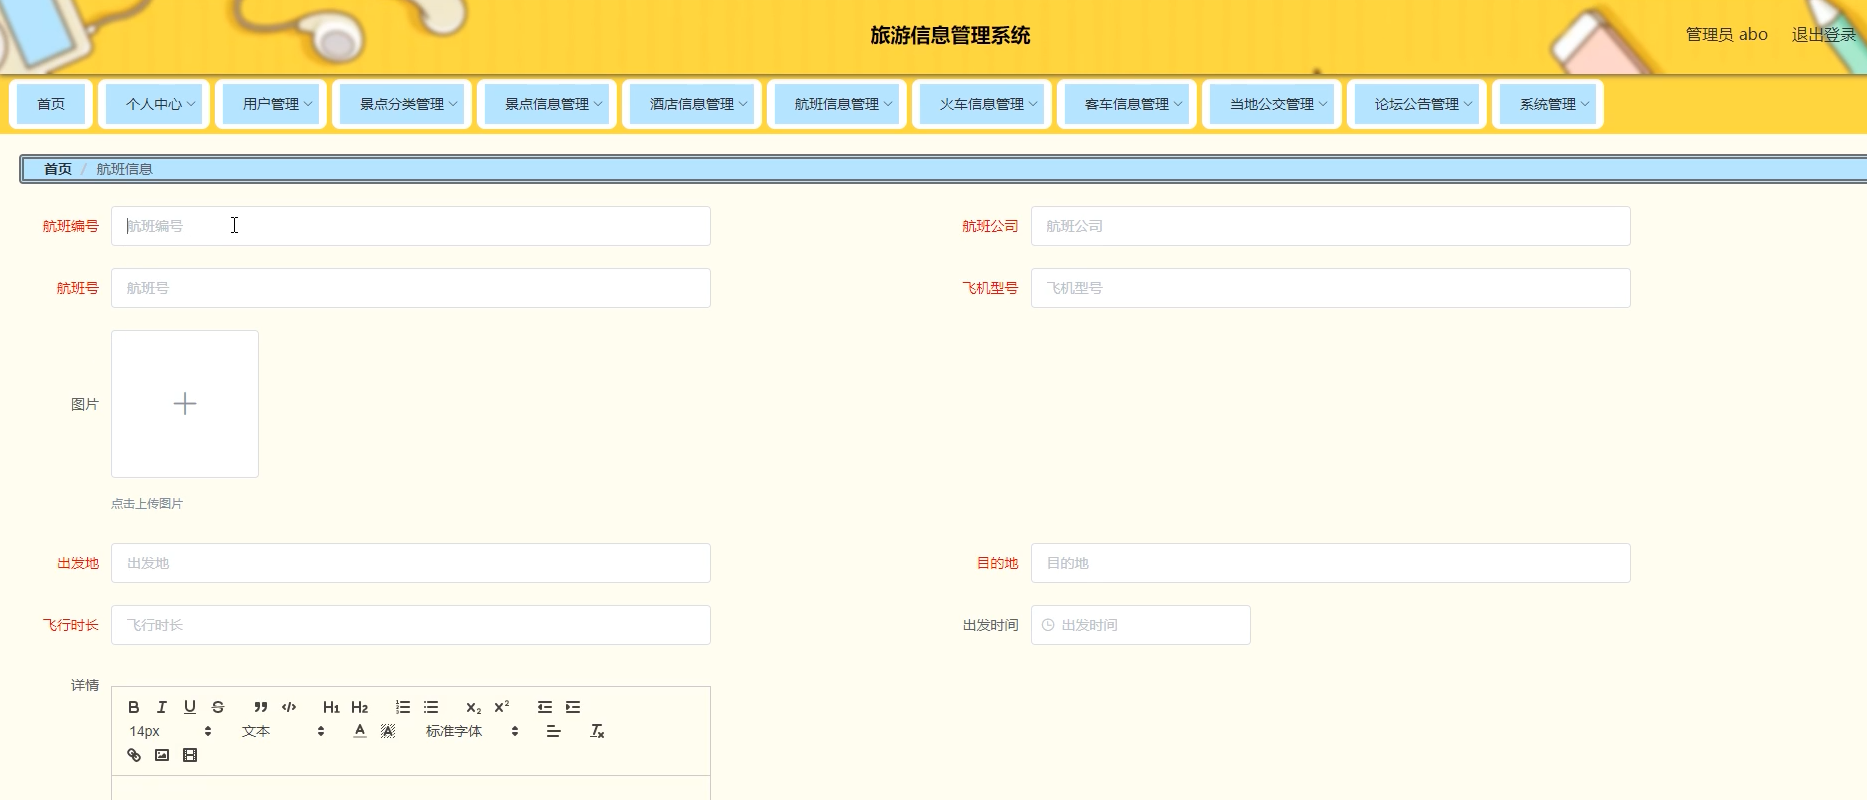Insert an image in the rich text editor
Image resolution: width=1867 pixels, height=800 pixels.
click(x=162, y=755)
